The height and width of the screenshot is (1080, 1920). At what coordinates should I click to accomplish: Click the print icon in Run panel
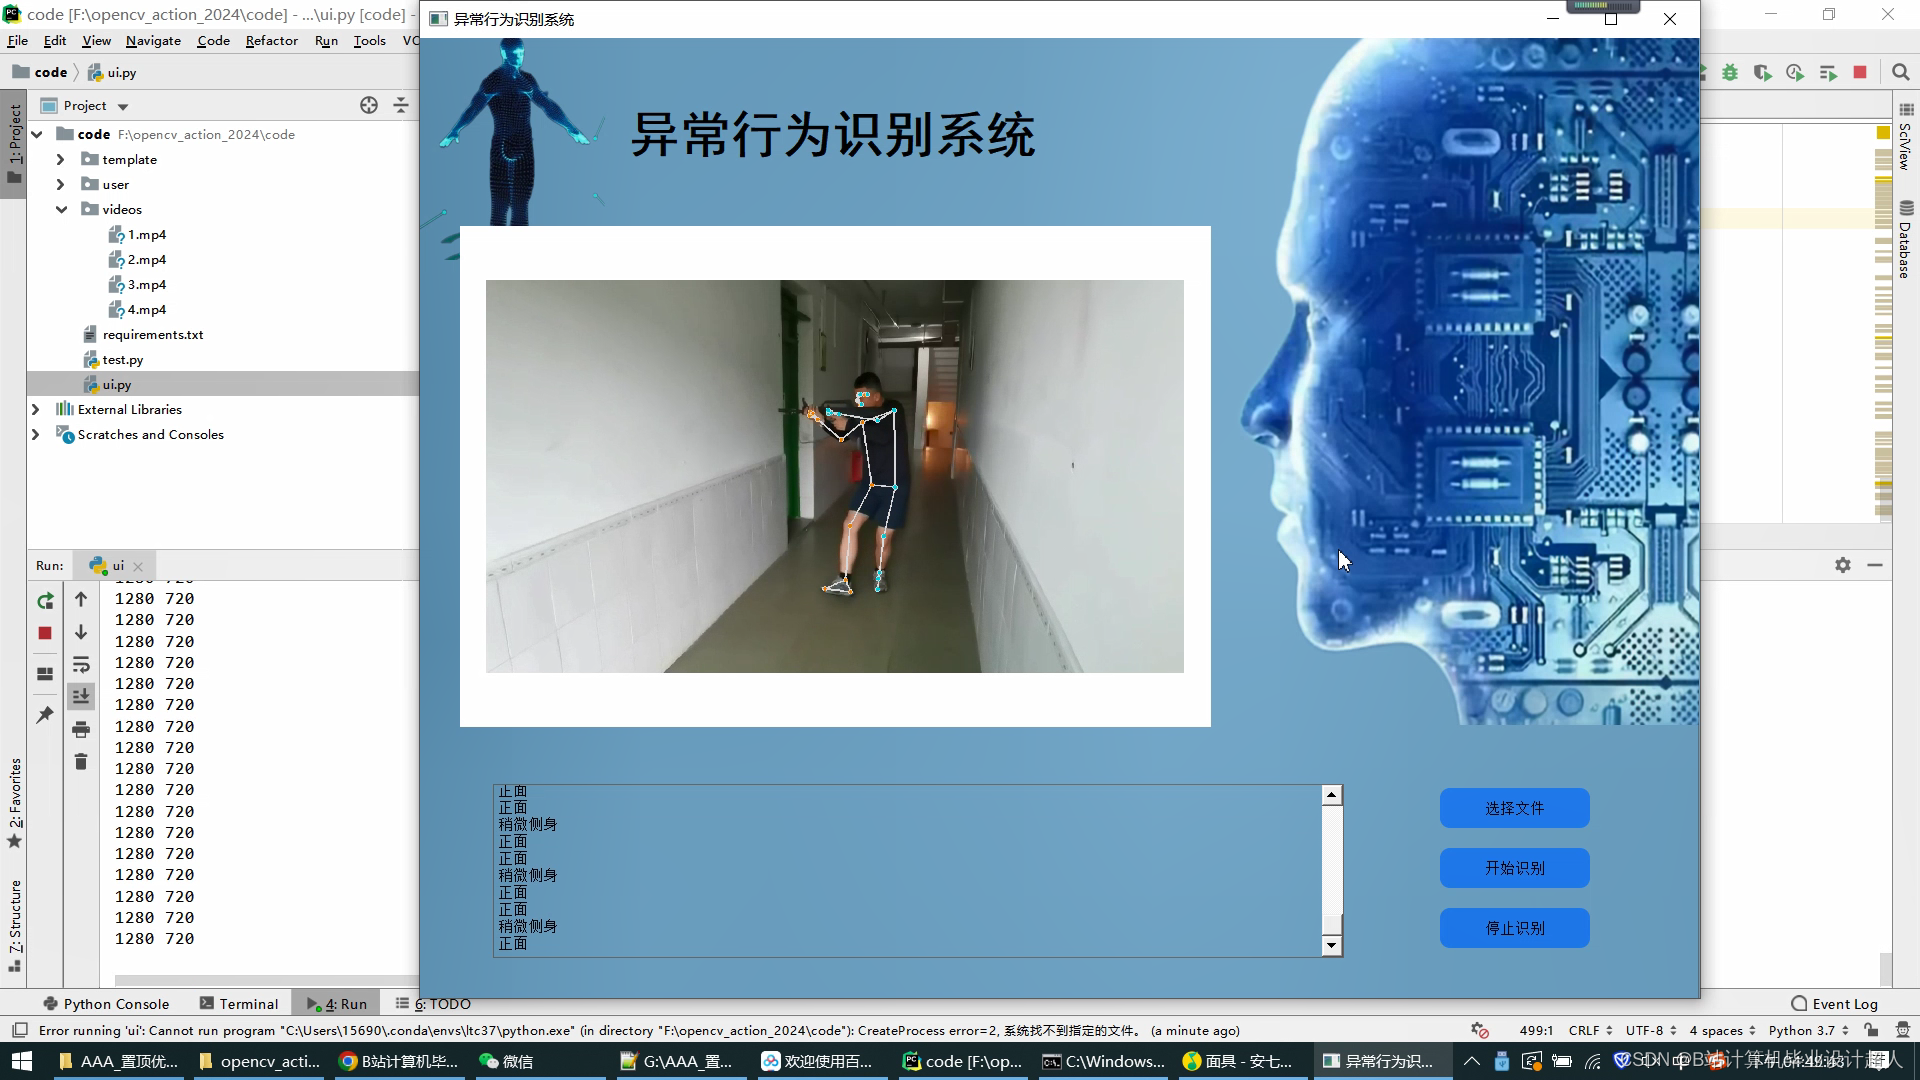coord(81,730)
